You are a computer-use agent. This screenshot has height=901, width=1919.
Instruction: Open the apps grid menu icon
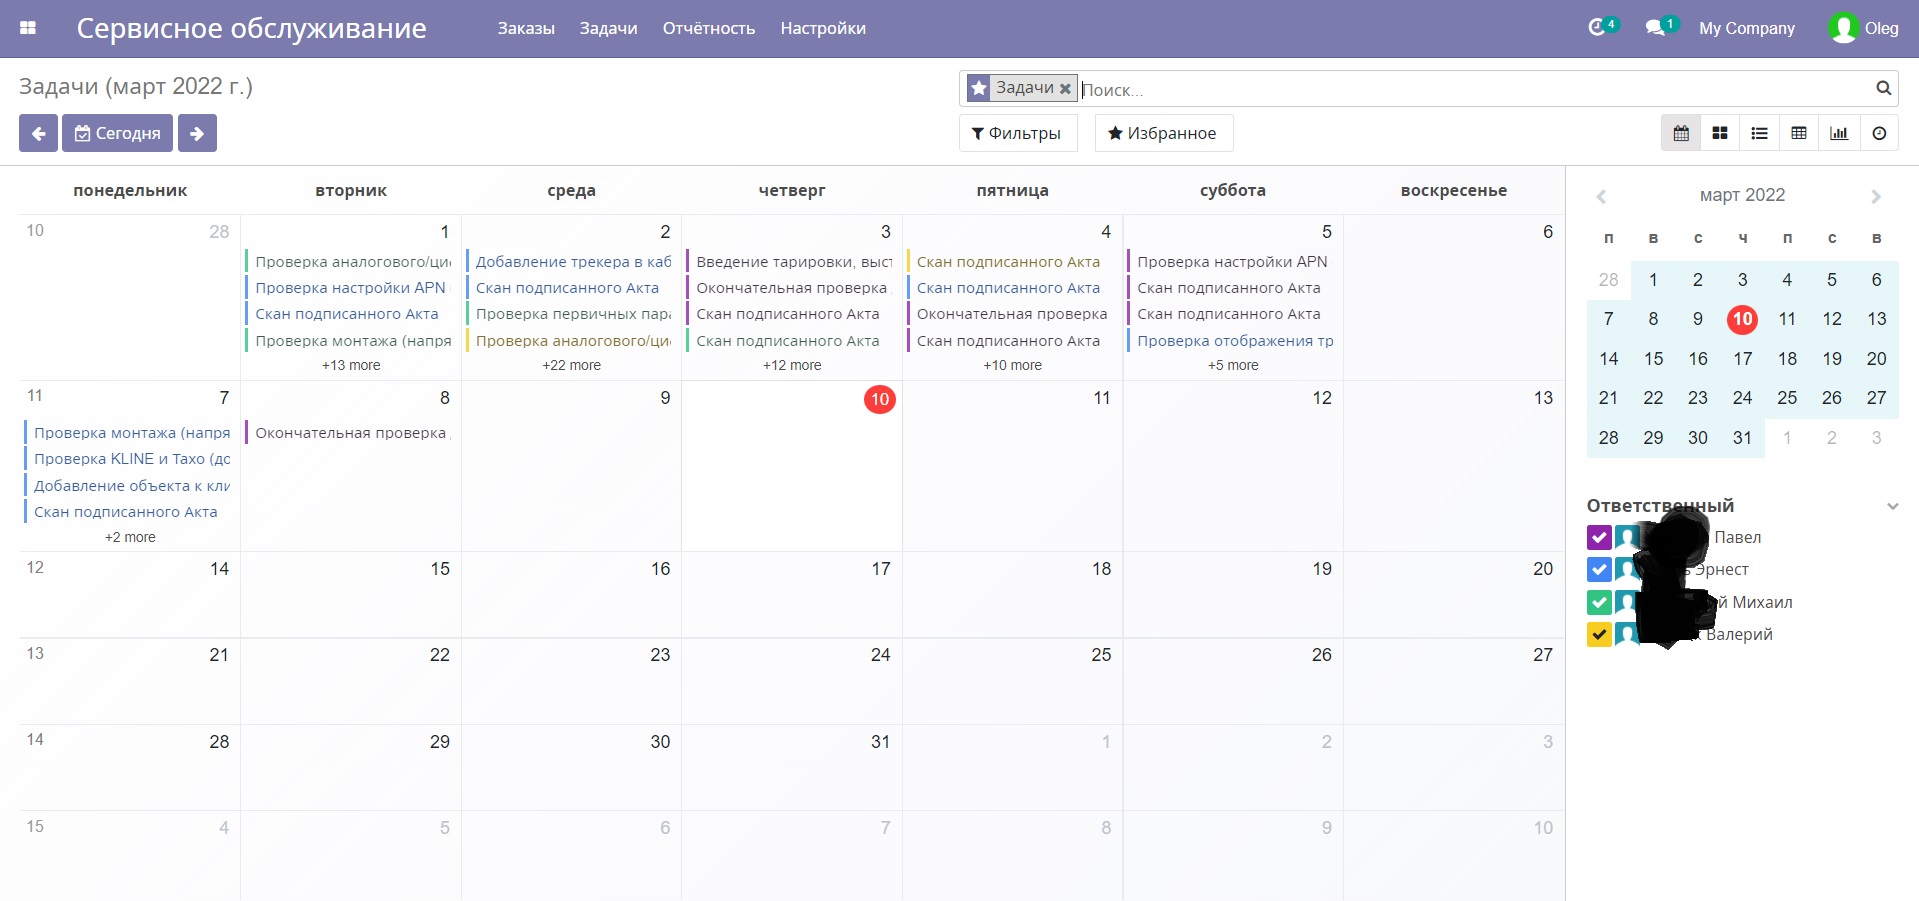[28, 28]
